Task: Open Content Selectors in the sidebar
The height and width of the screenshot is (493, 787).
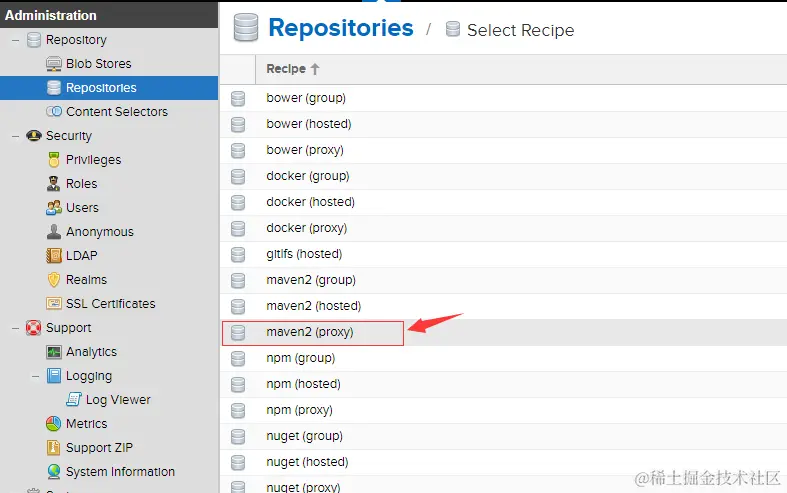Action: 117,111
